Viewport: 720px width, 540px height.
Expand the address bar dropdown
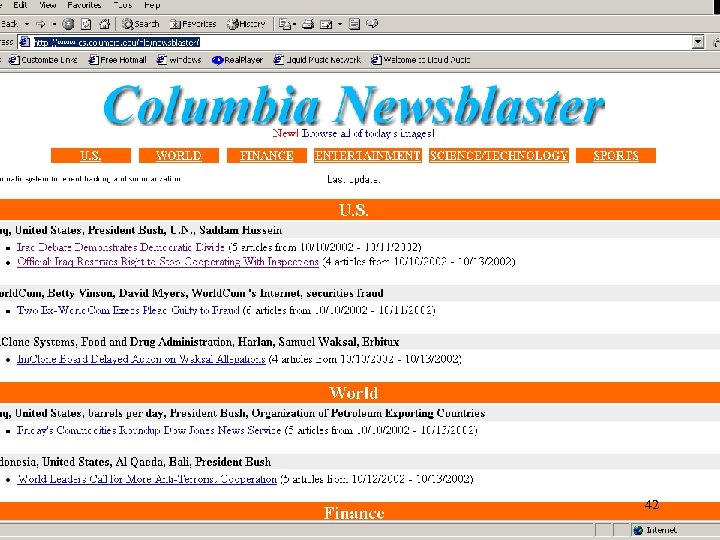[698, 42]
